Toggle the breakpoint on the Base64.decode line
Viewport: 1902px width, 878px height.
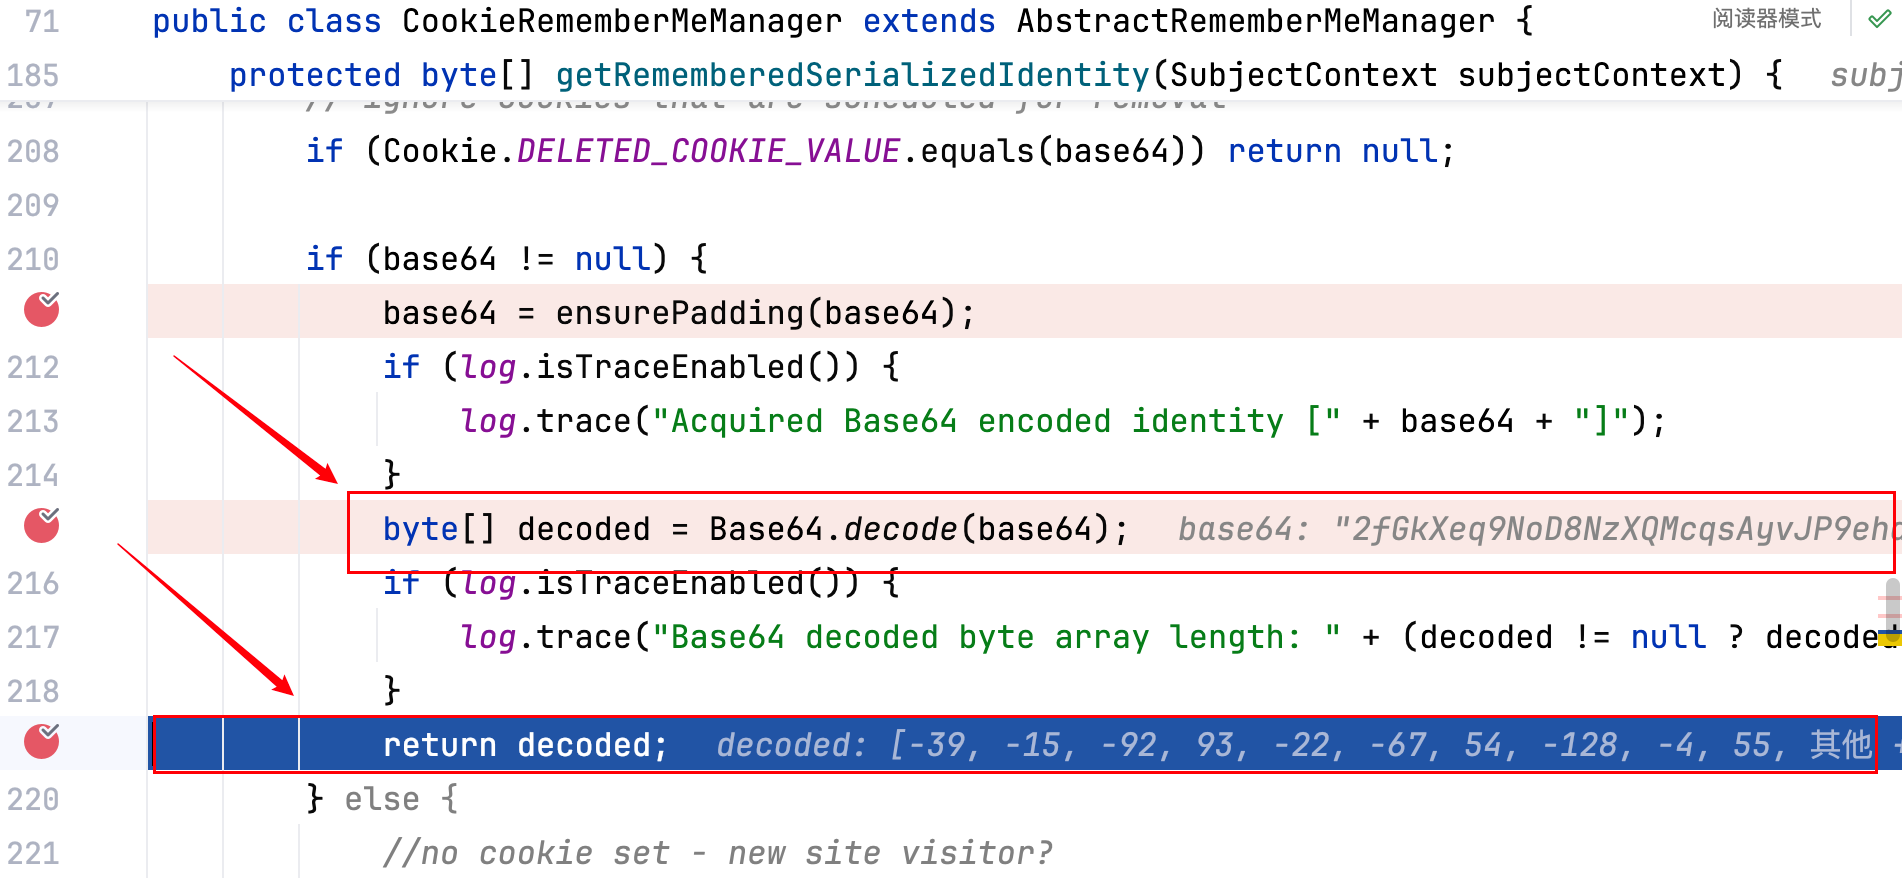[x=41, y=525]
